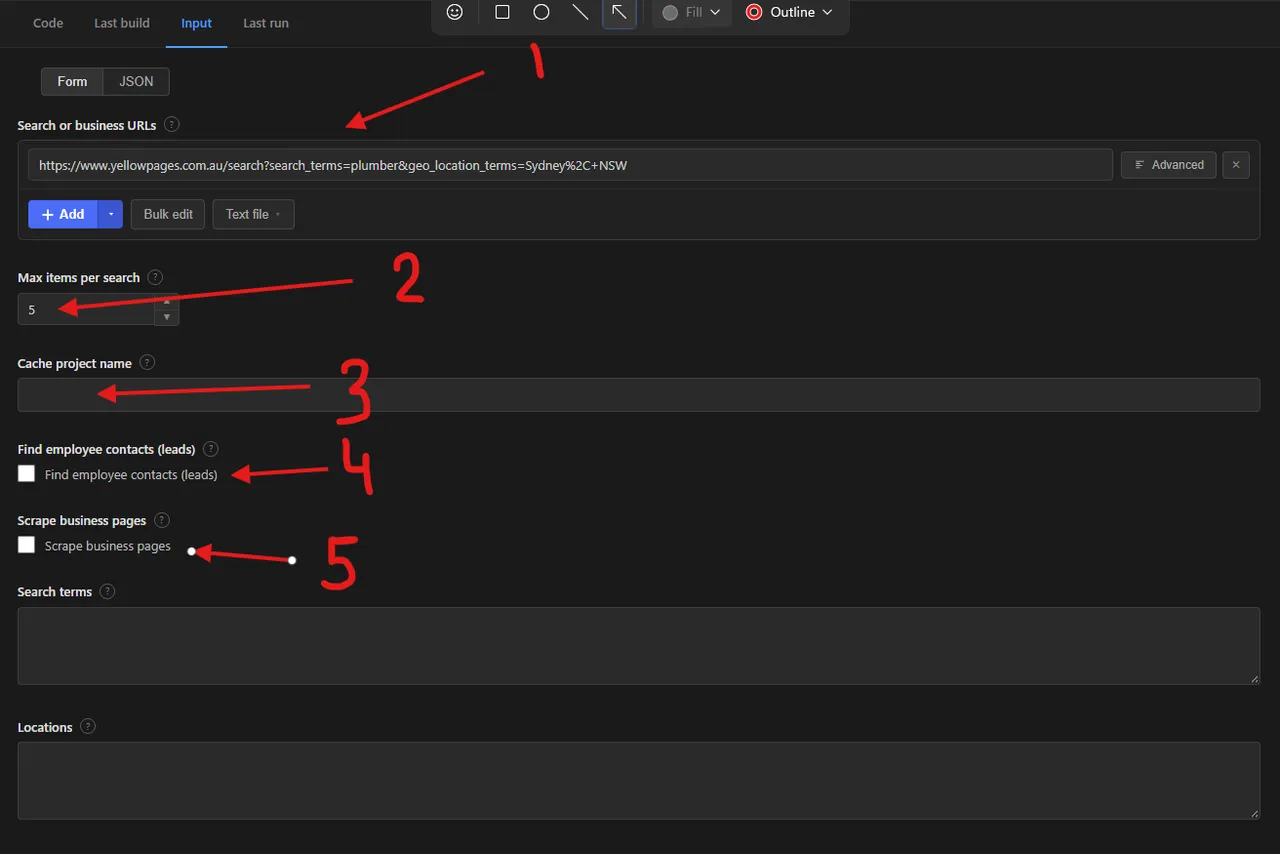
Task: Click the Cache project name field
Action: click(x=639, y=395)
